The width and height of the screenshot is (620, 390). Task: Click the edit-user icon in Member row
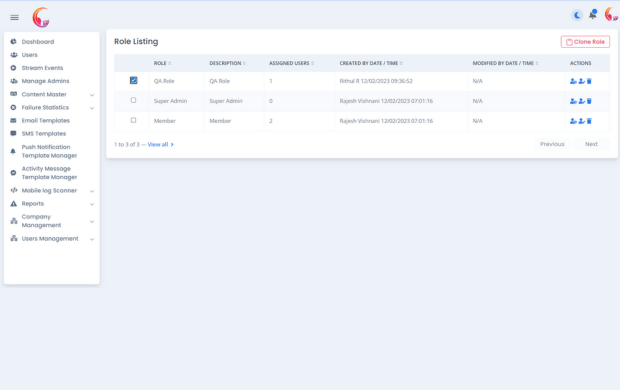click(x=581, y=121)
